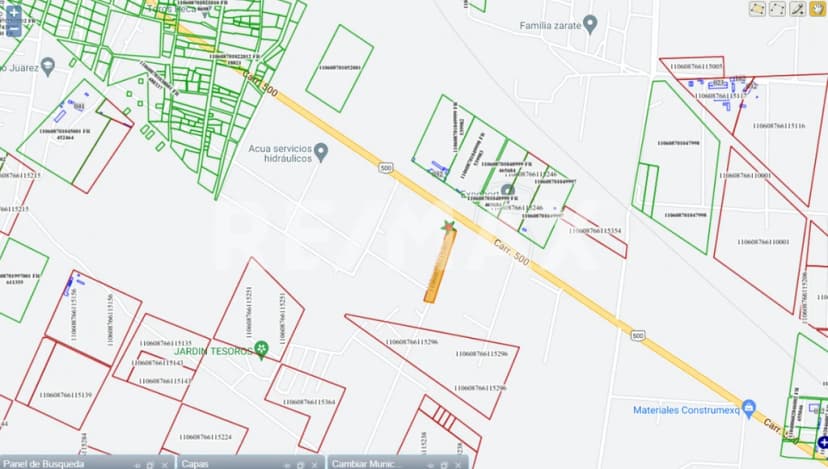
Task: Restore the Panel de Busqueda window
Action: (149, 464)
